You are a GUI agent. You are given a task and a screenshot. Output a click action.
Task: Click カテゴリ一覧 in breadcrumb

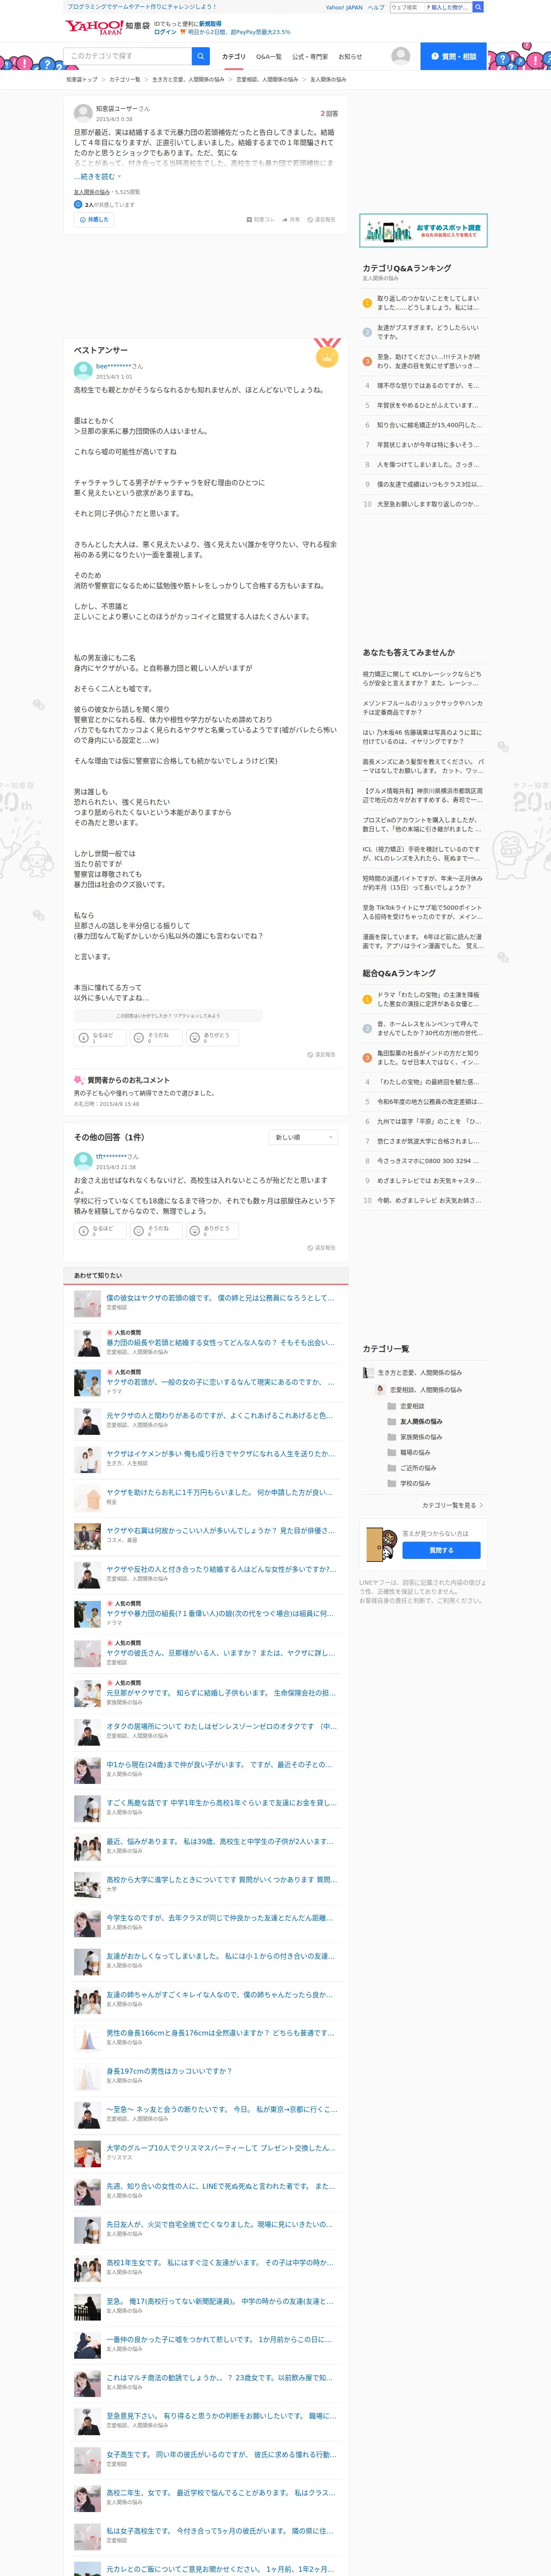[125, 79]
